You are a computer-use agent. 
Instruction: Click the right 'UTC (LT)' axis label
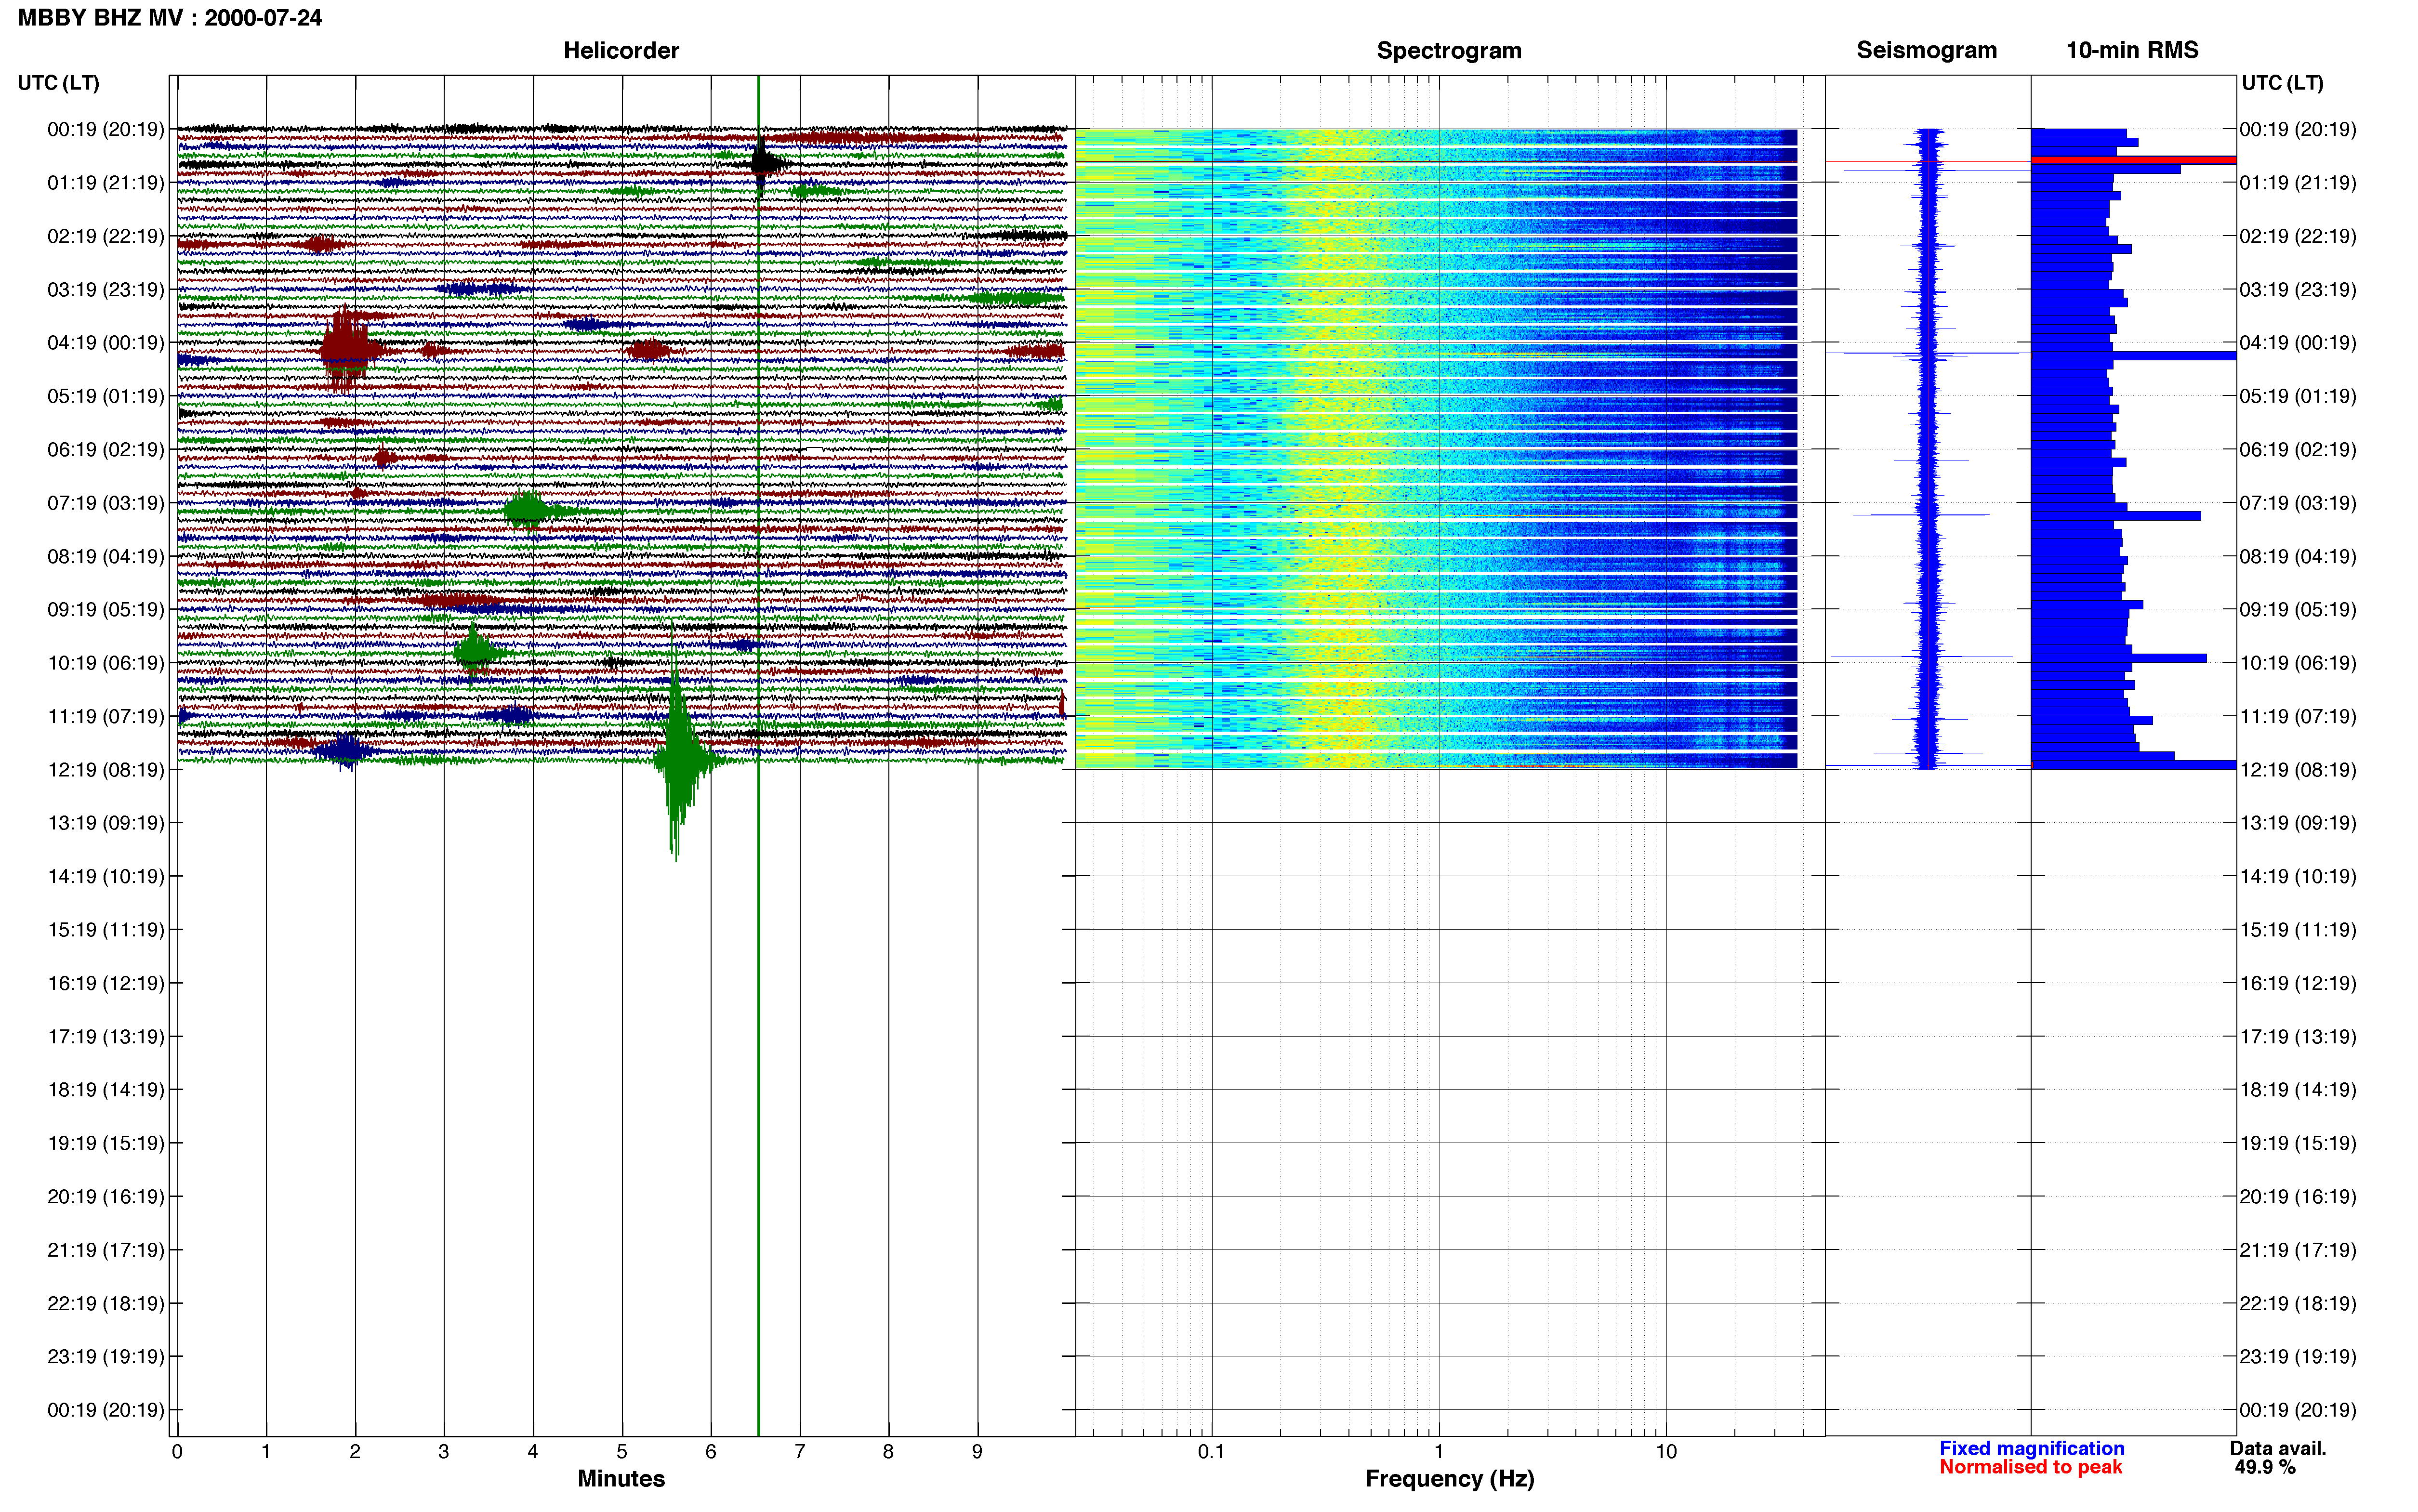[x=2282, y=83]
